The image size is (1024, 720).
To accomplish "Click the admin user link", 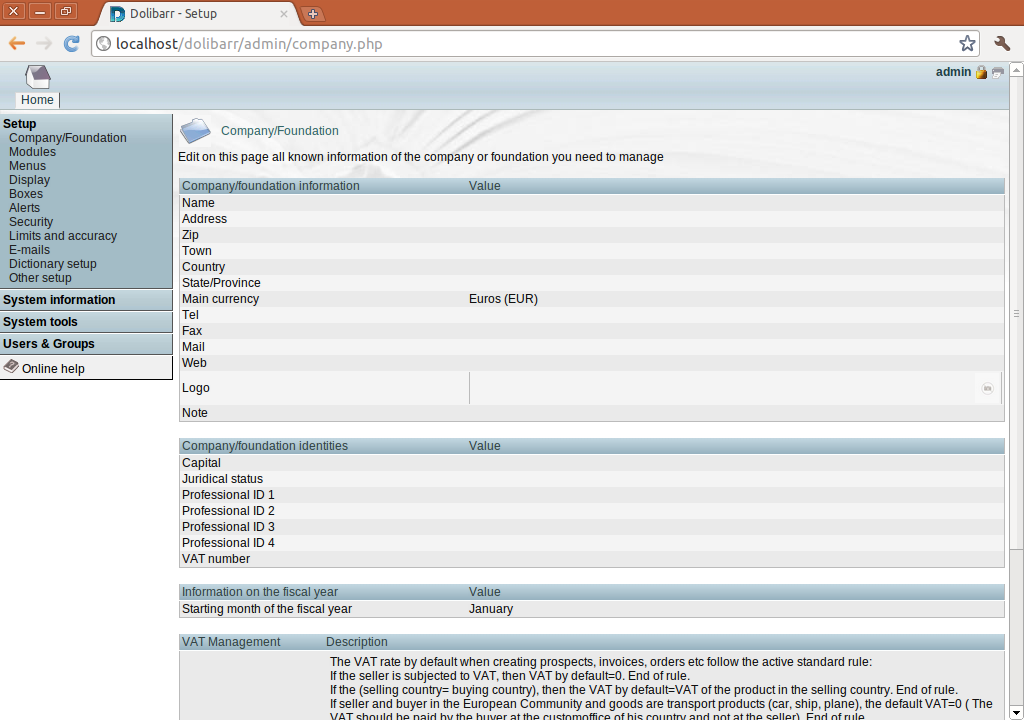I will click(x=953, y=72).
